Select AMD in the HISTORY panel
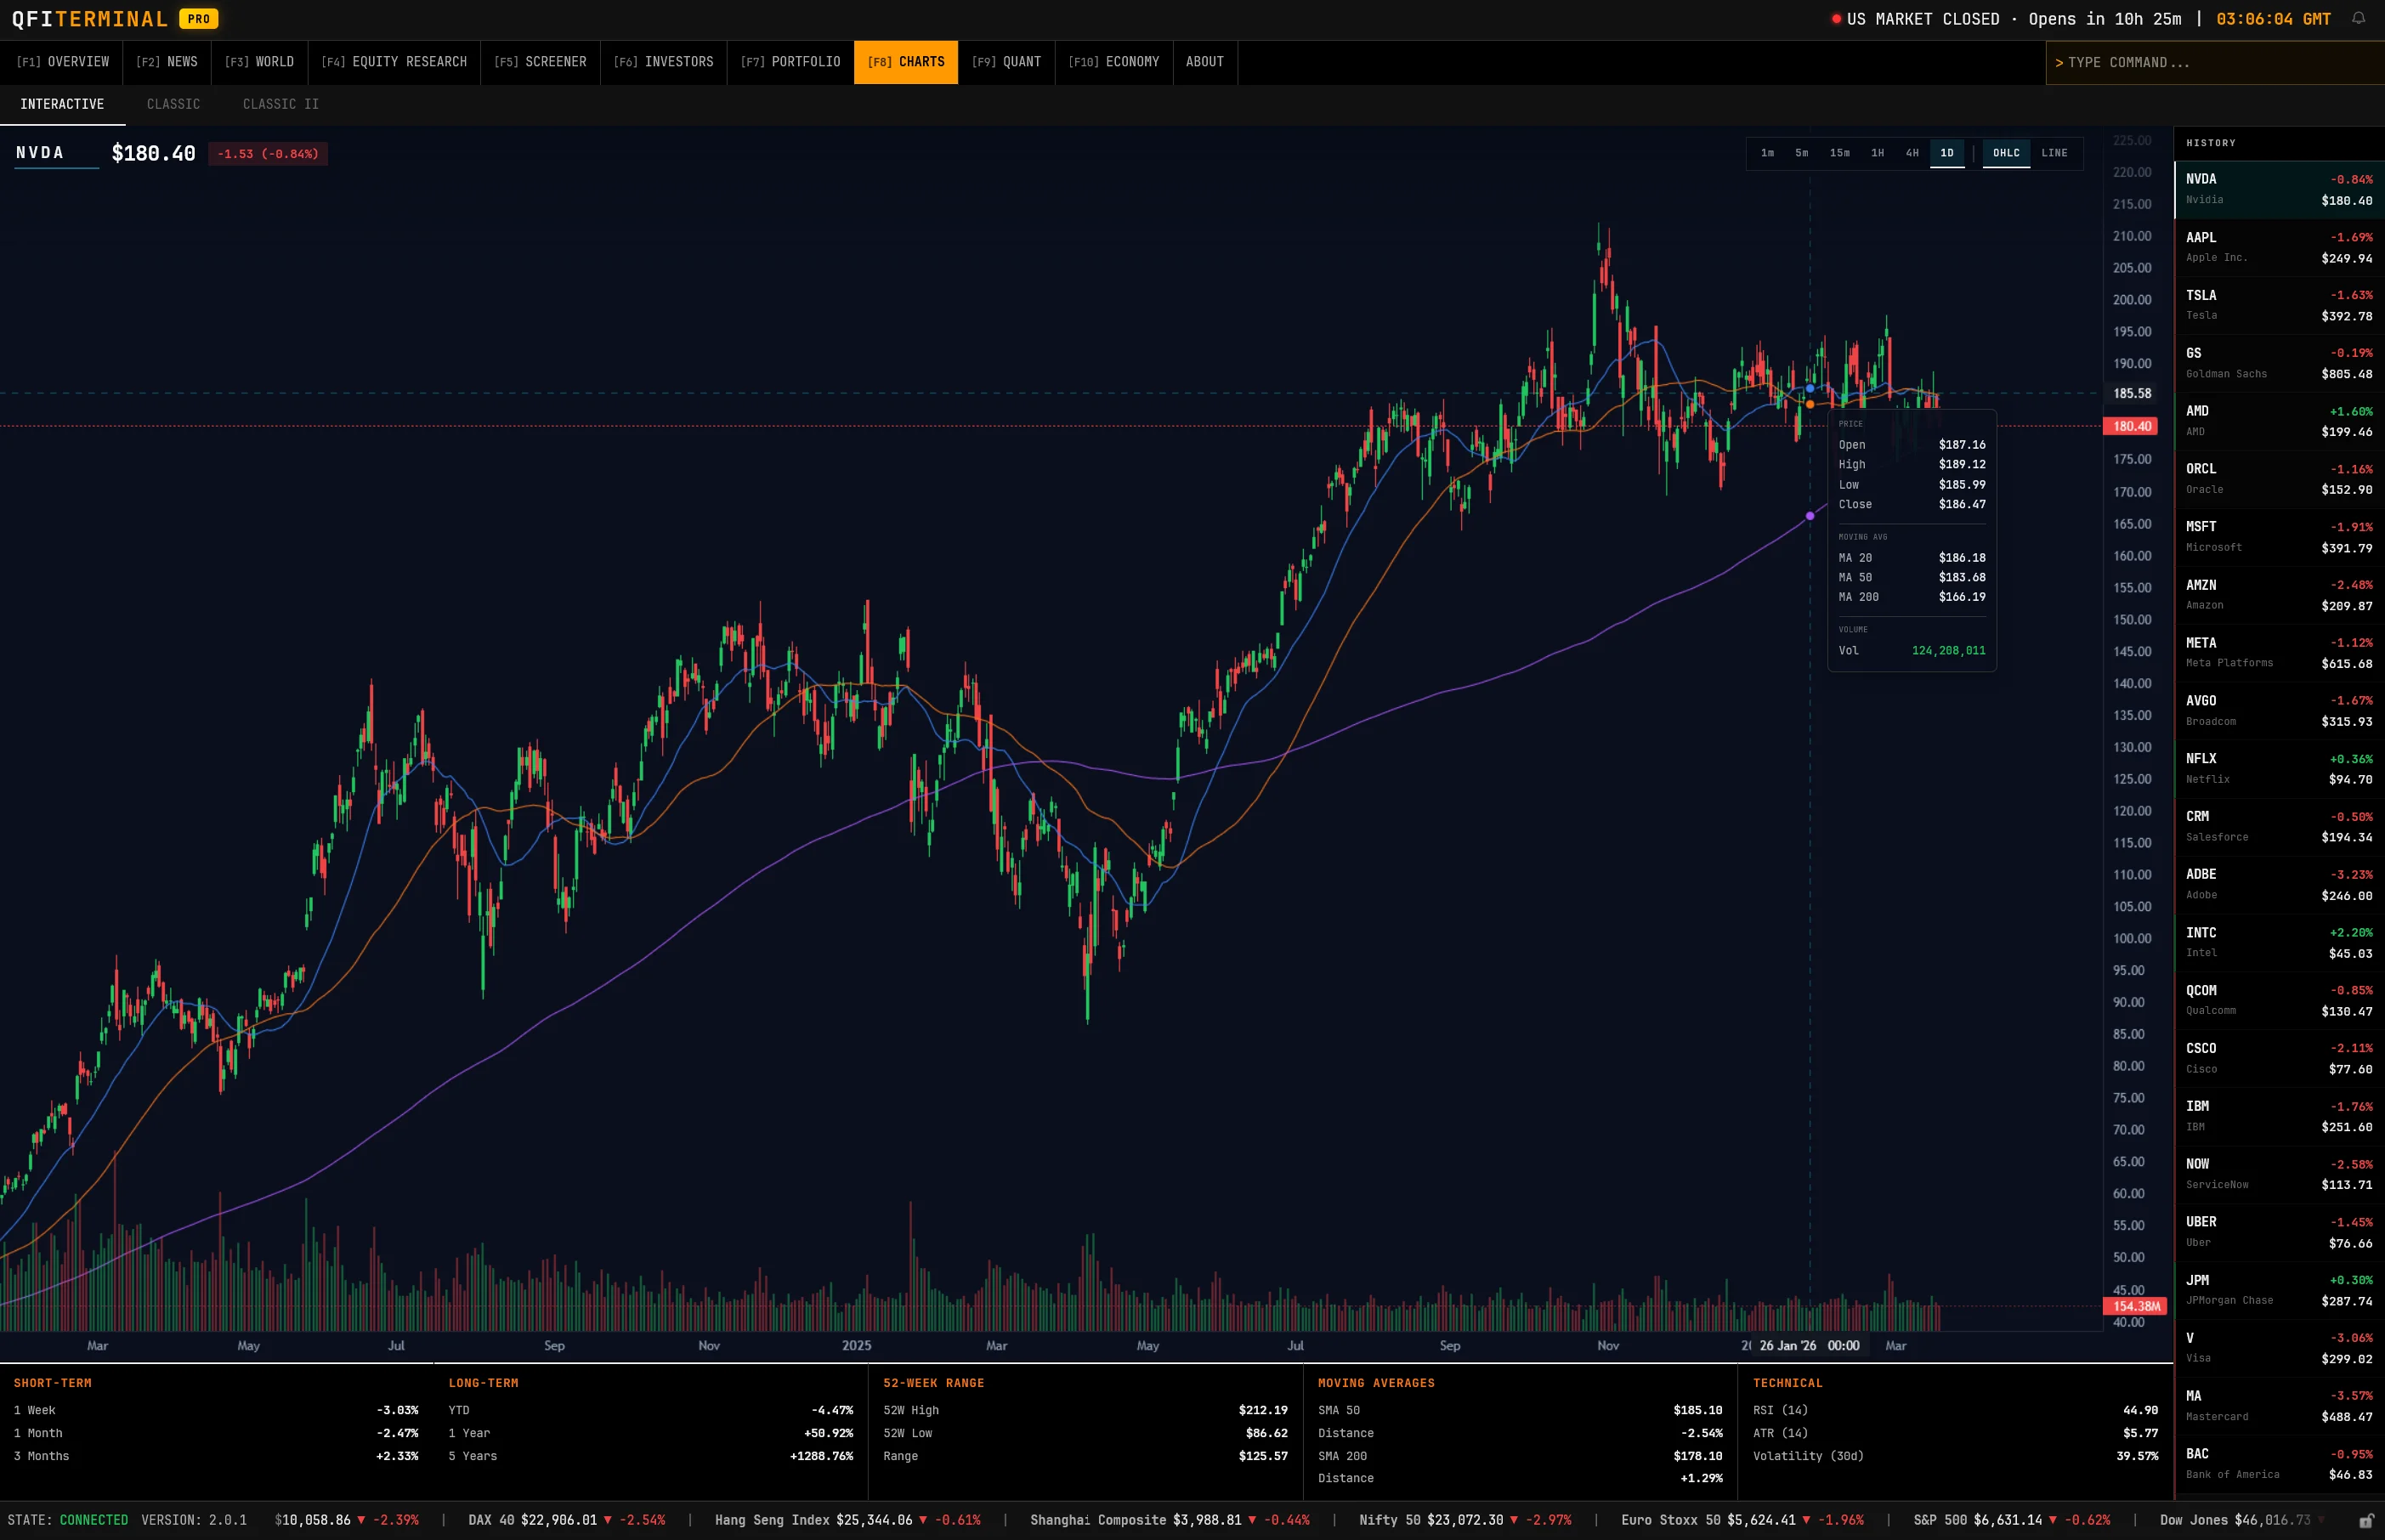This screenshot has width=2385, height=1540. pyautogui.click(x=2278, y=420)
